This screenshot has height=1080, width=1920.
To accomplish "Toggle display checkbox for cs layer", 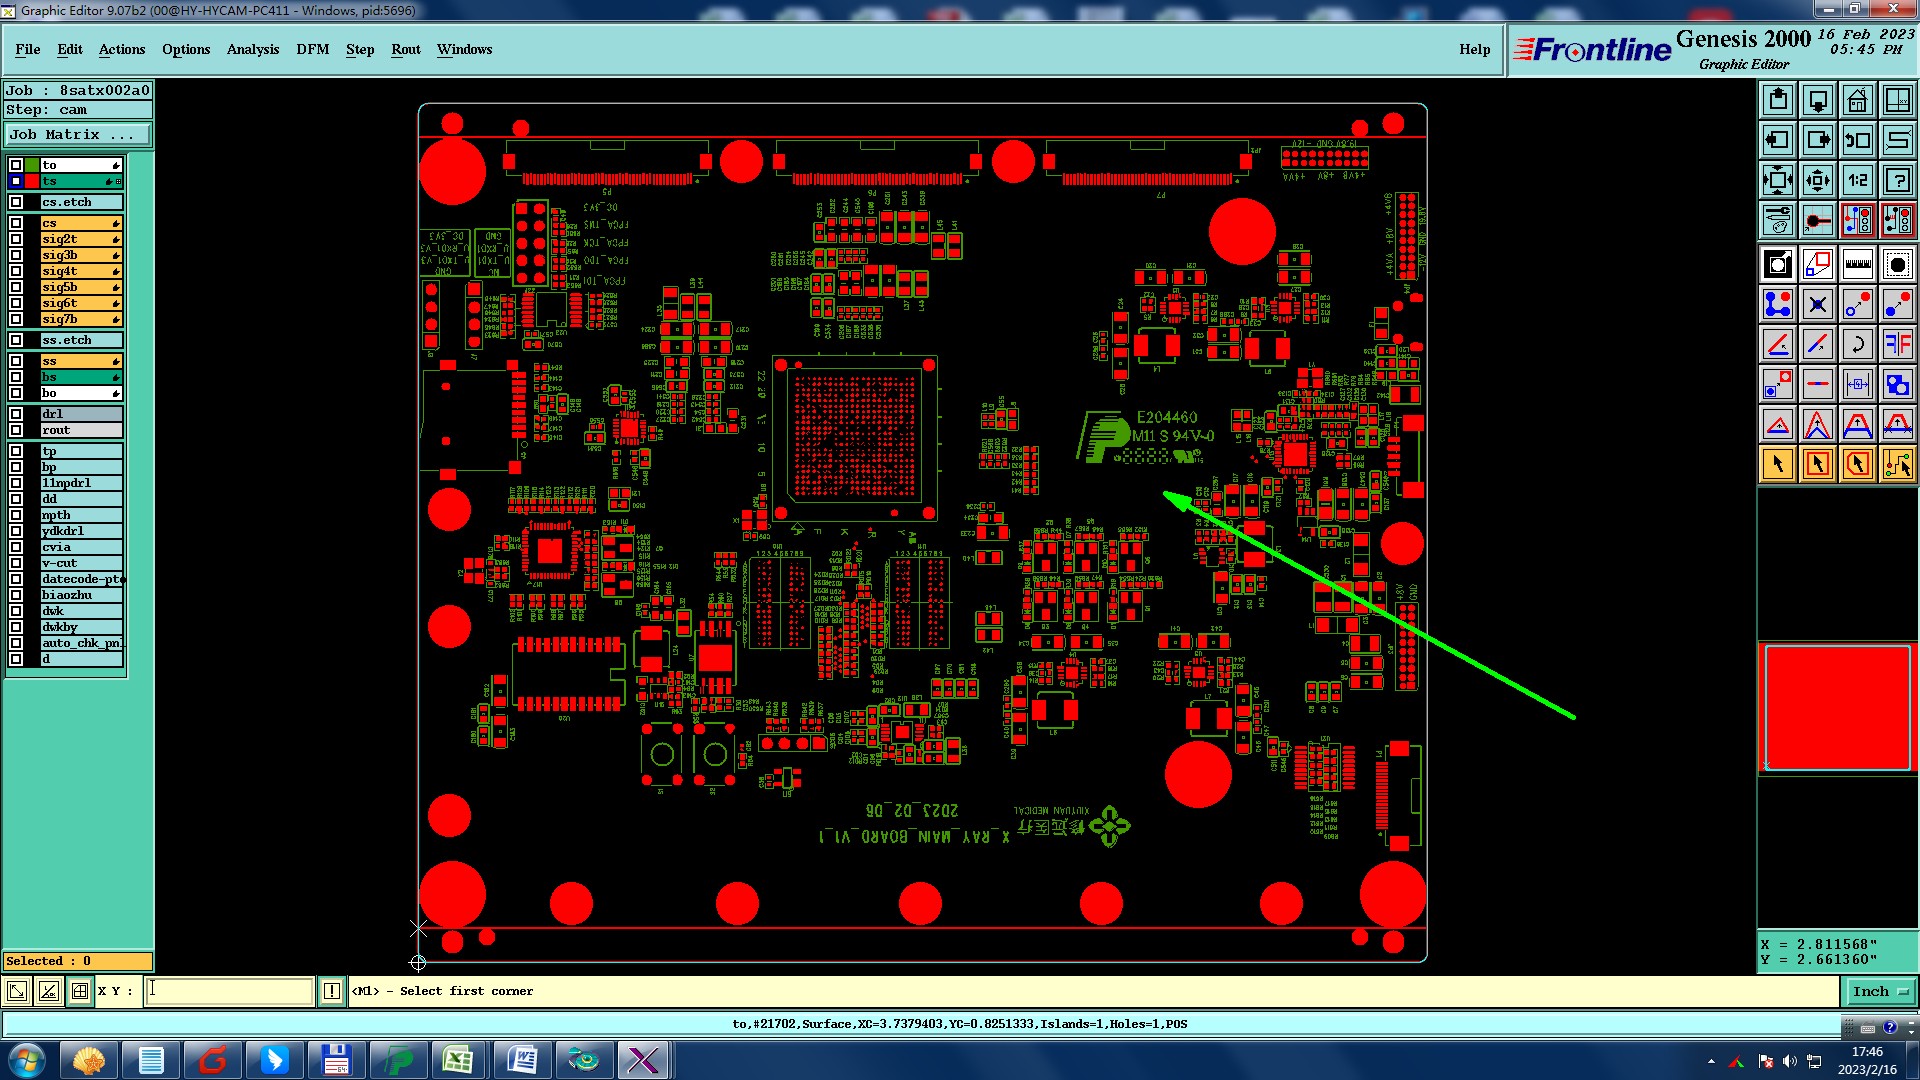I will click(16, 223).
